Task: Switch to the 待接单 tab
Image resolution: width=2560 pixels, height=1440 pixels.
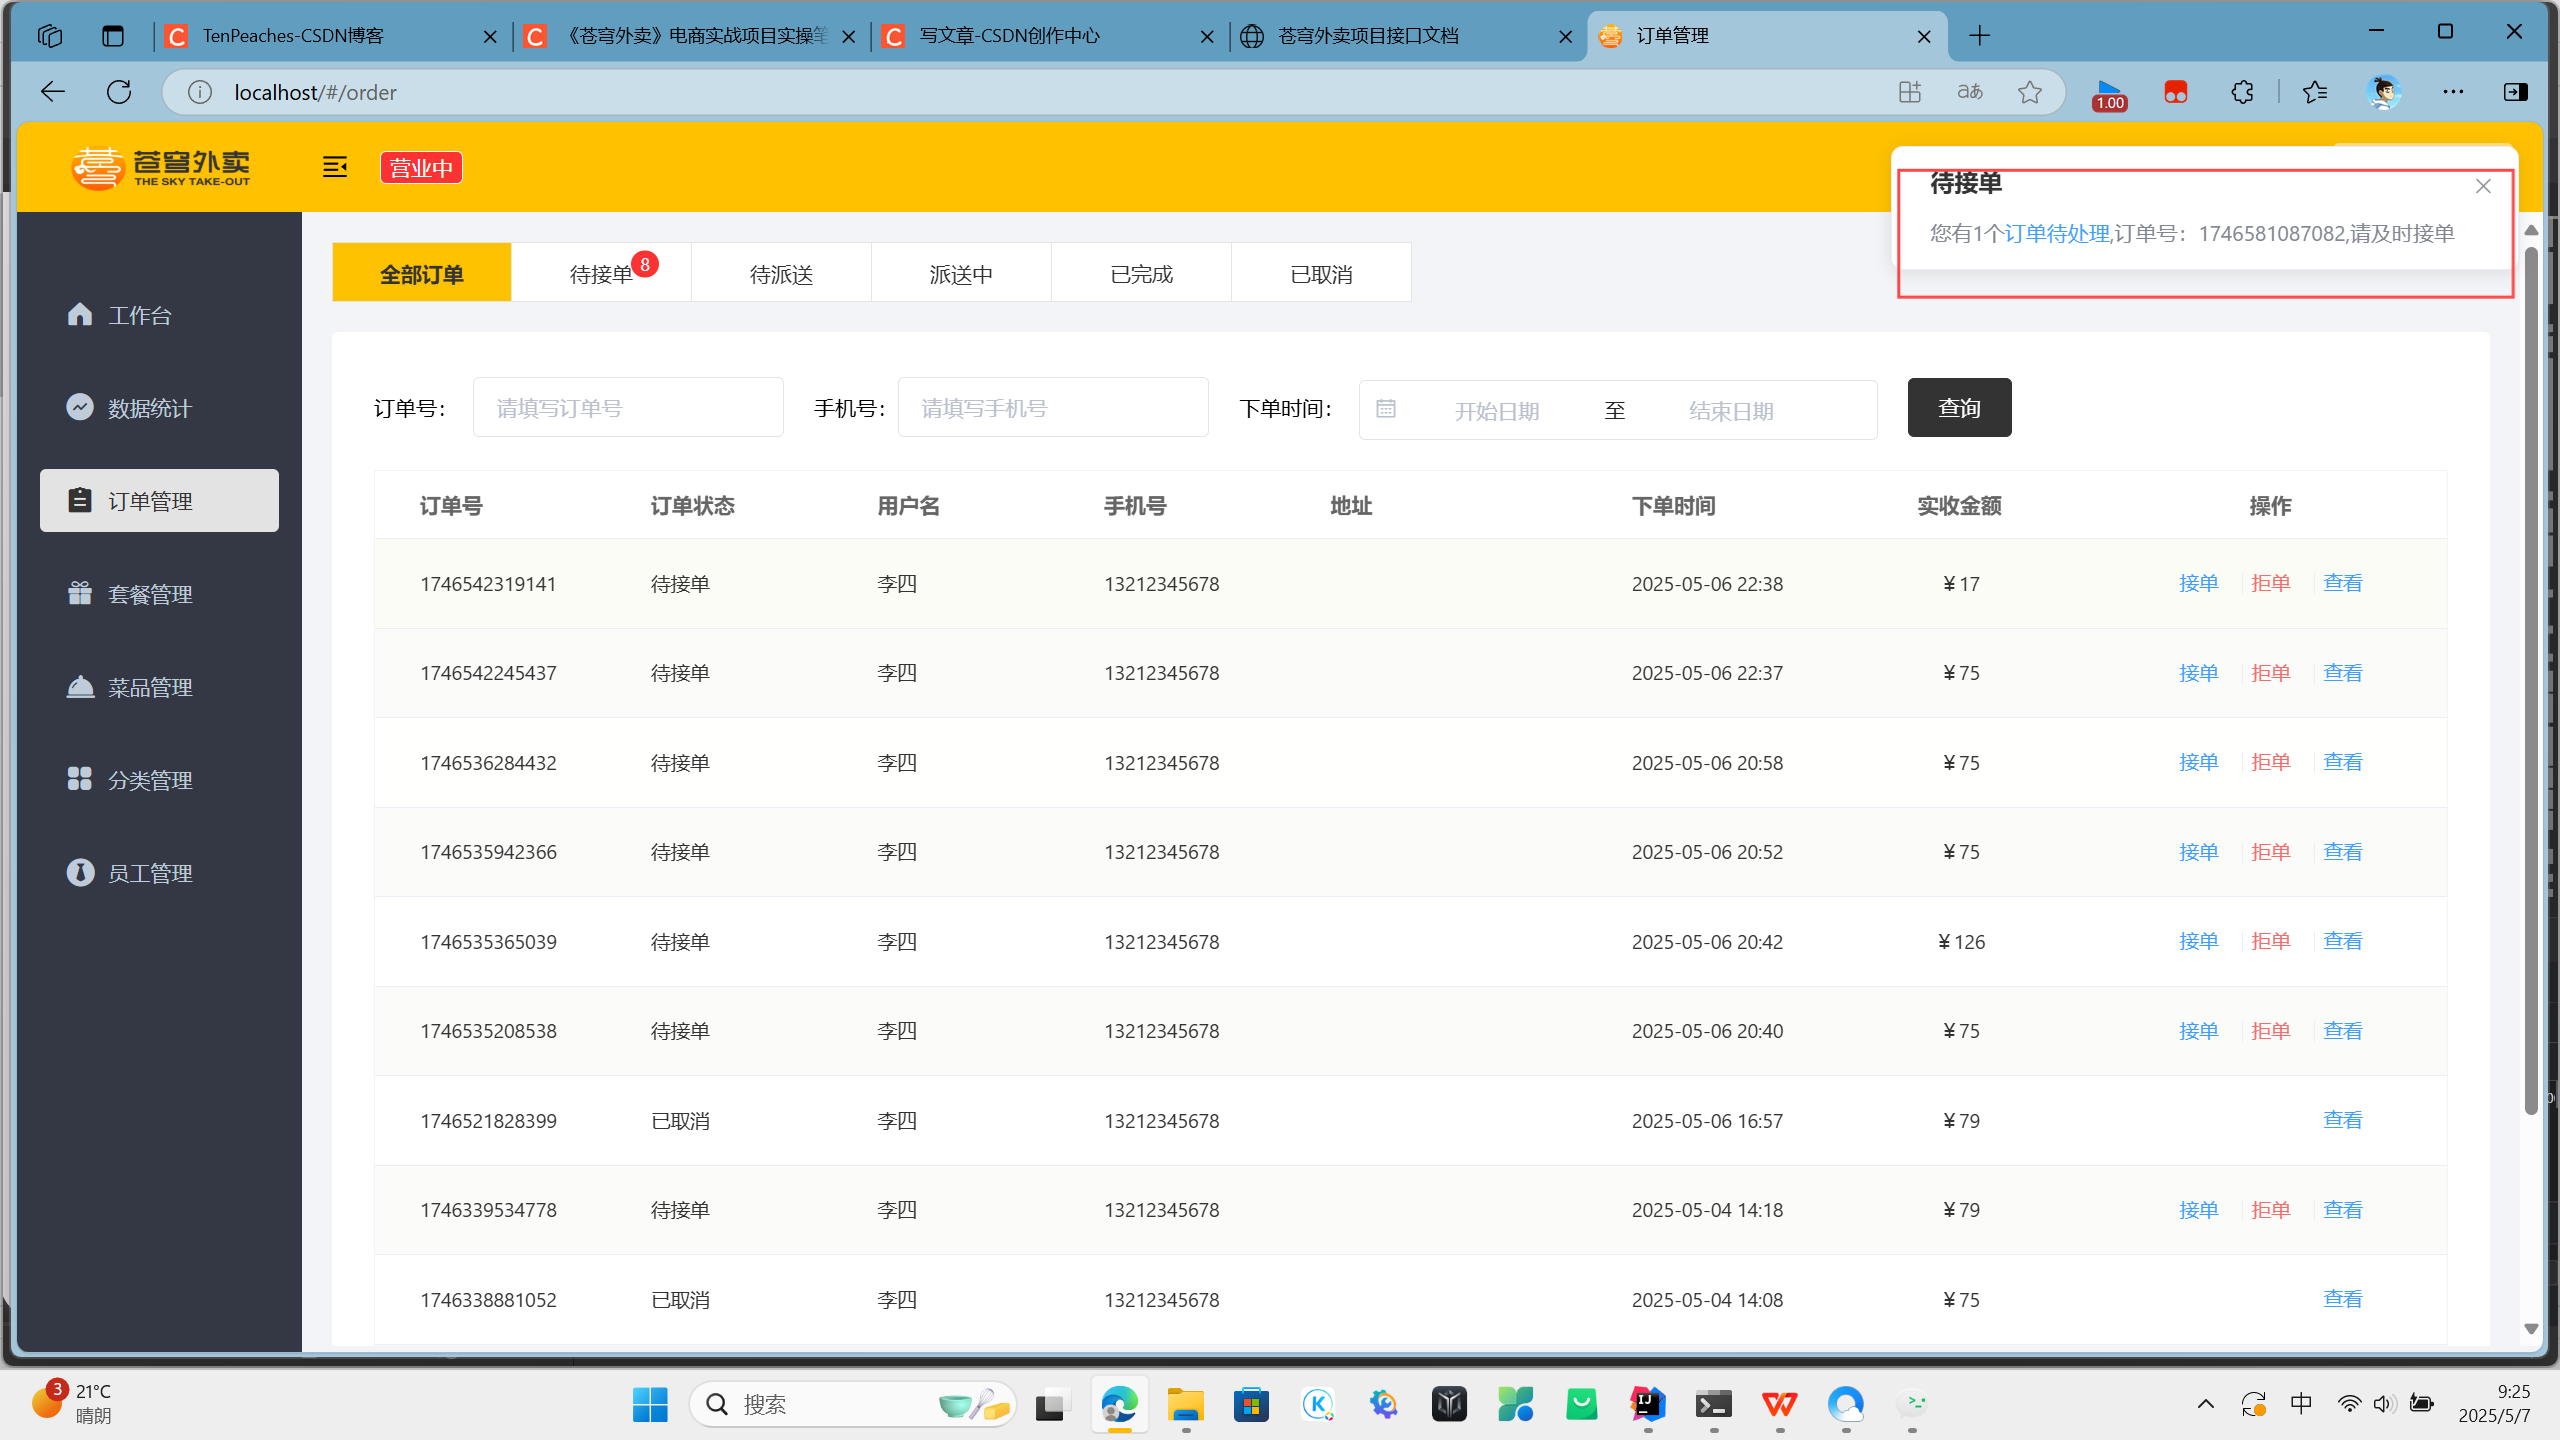Action: [x=601, y=274]
